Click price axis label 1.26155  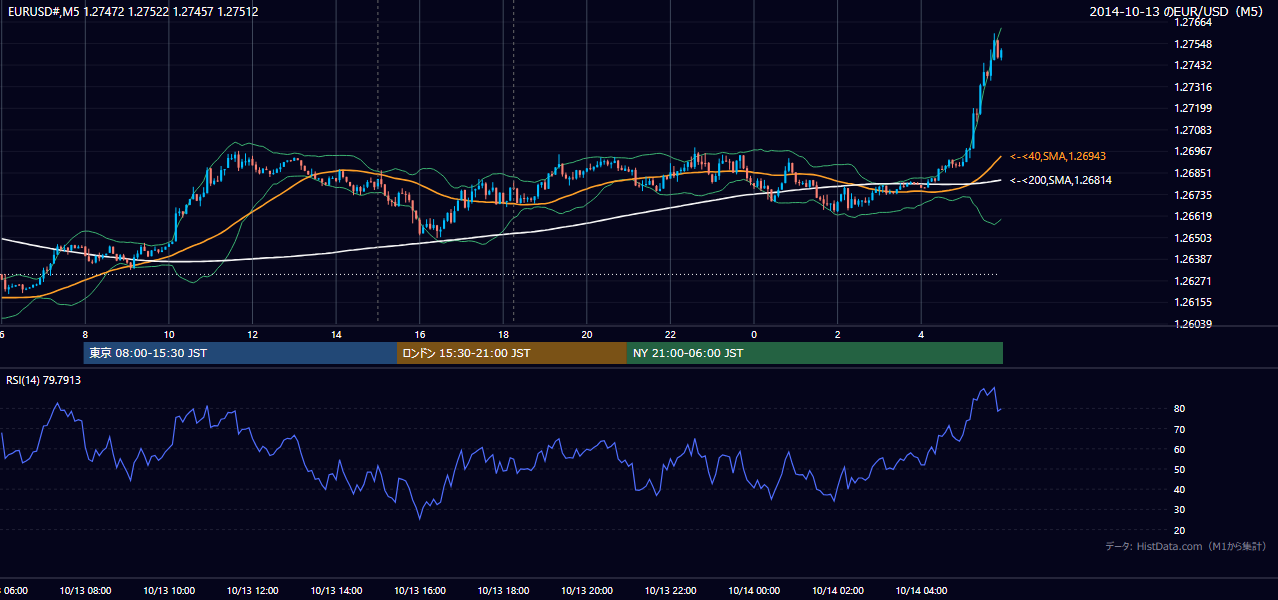tap(1195, 302)
